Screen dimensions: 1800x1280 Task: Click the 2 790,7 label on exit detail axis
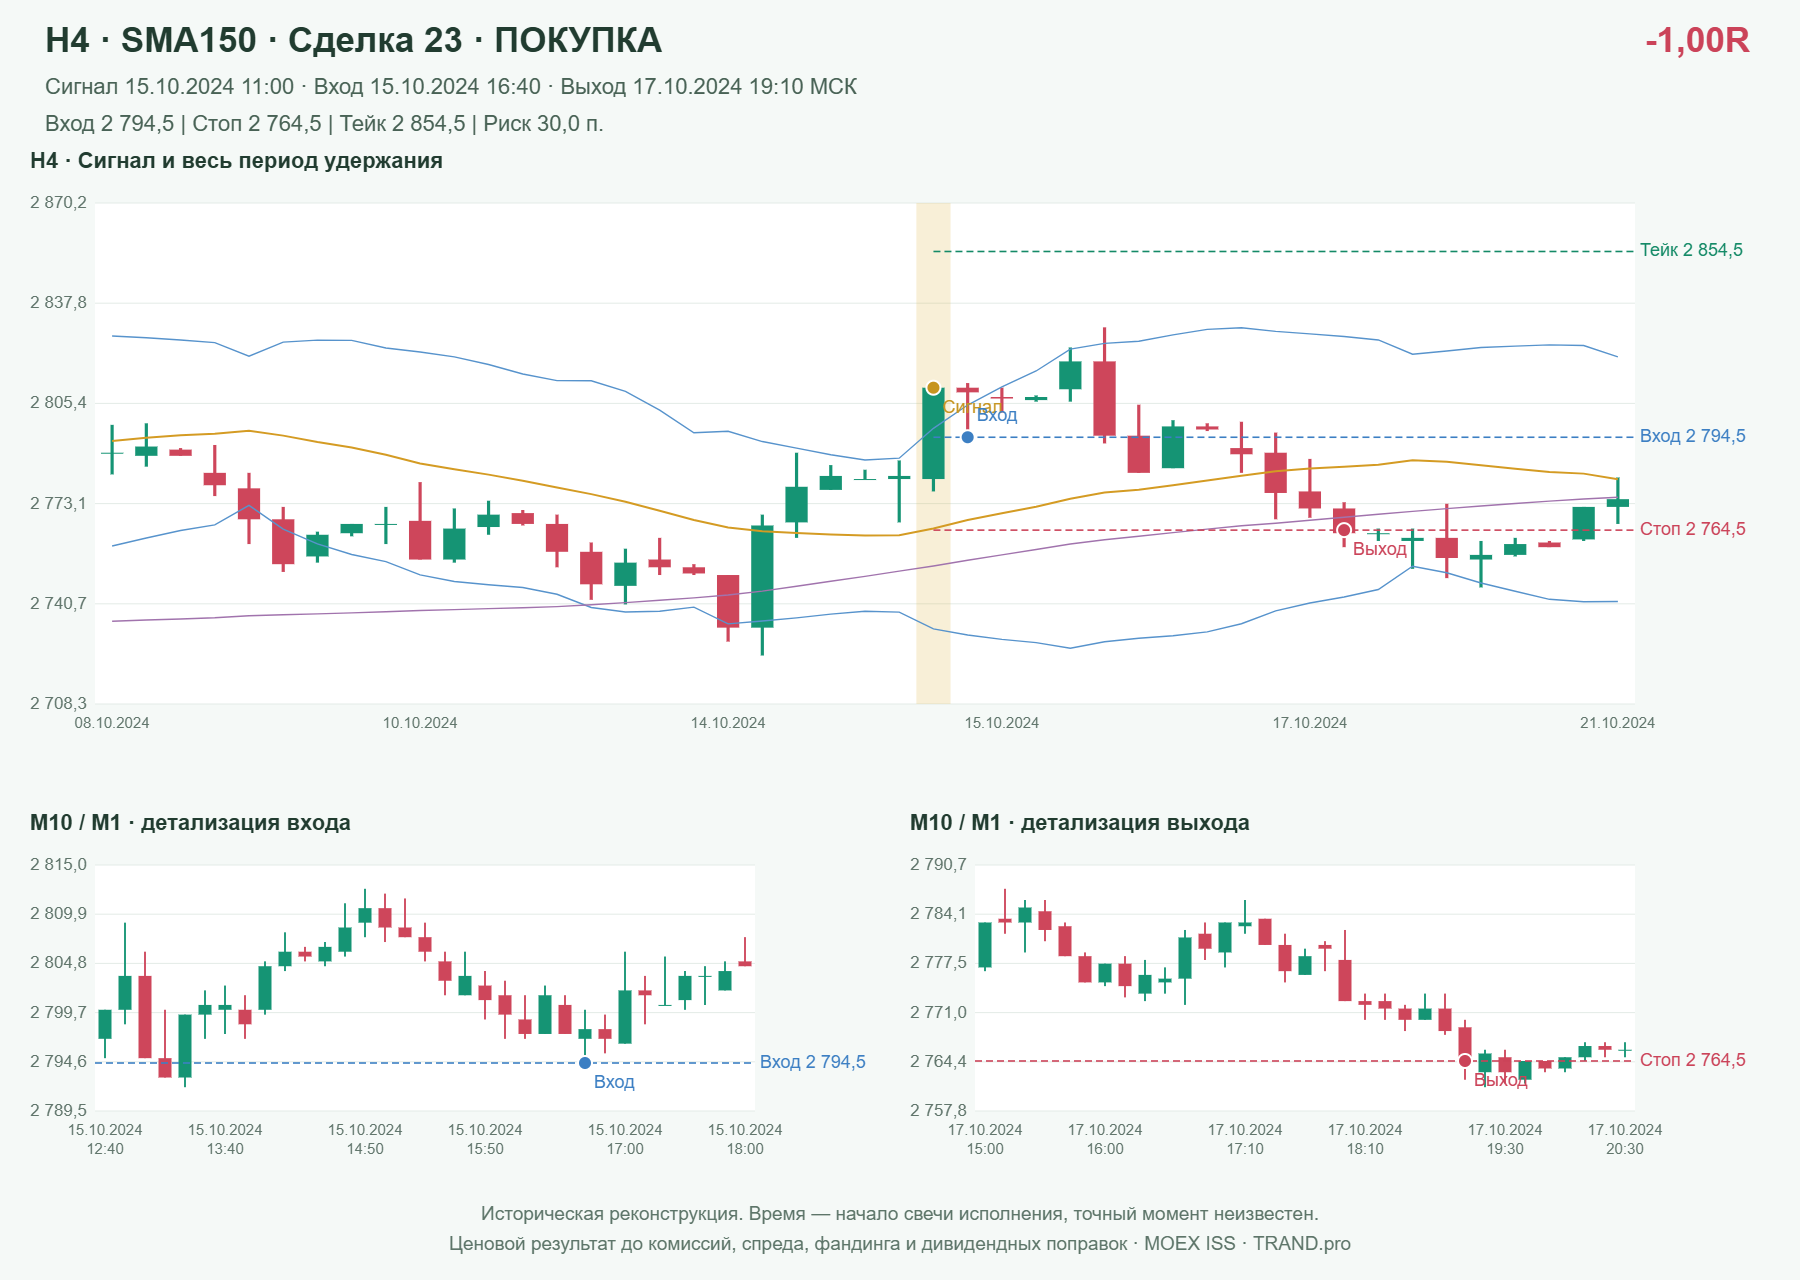938,865
